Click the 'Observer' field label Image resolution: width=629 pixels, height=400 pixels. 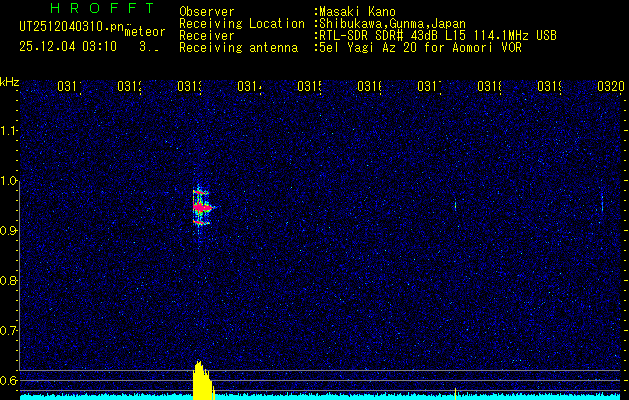[207, 12]
